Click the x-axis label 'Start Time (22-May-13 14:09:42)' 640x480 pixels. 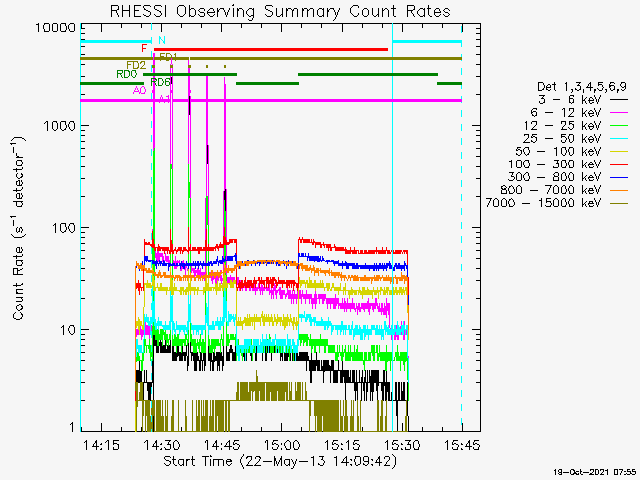click(280, 462)
